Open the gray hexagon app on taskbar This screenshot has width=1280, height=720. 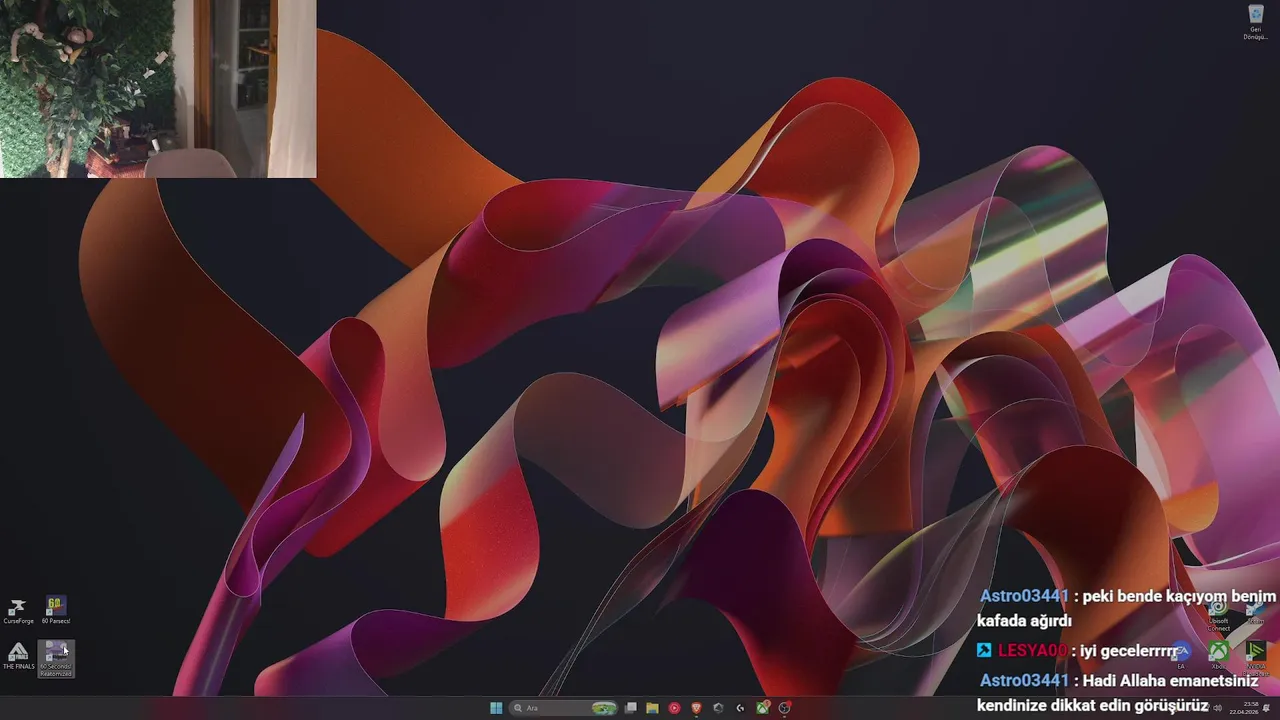pyautogui.click(x=718, y=708)
